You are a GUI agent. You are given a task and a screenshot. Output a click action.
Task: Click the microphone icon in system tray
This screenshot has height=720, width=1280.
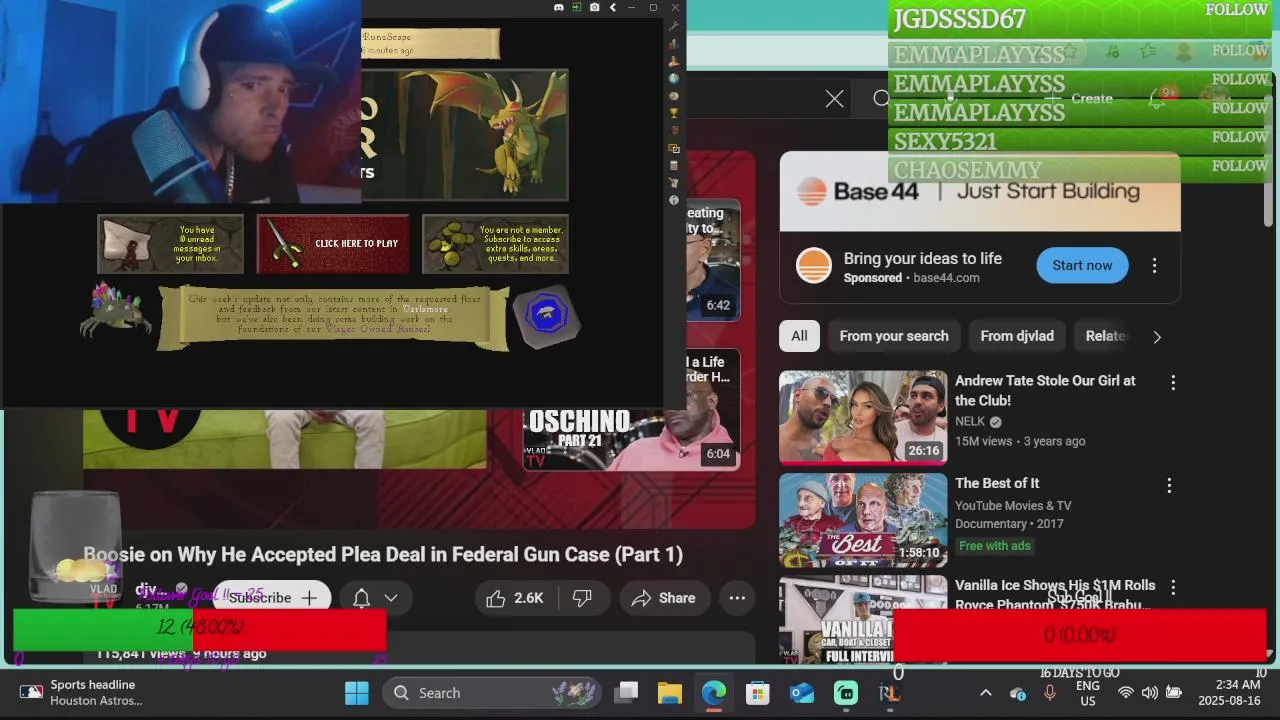coord(1050,693)
